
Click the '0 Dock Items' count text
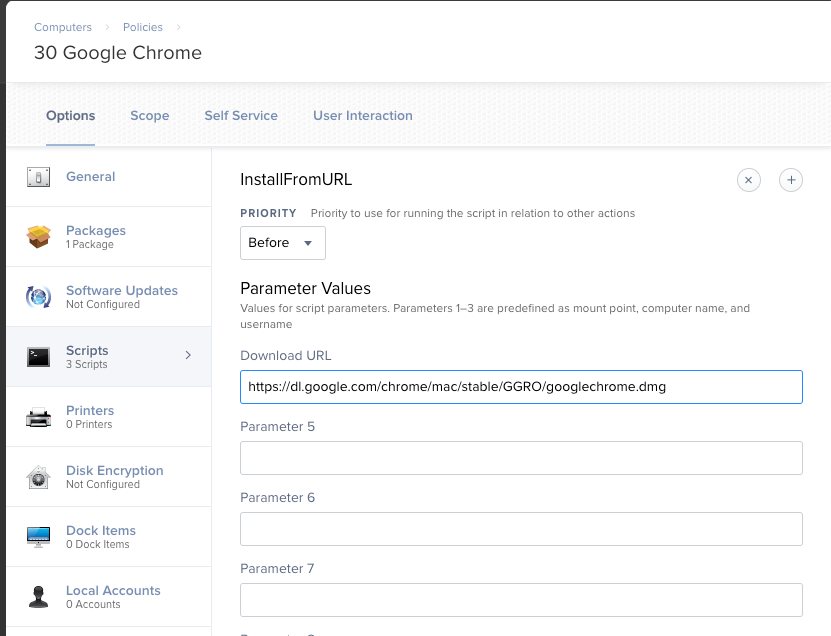[98, 545]
